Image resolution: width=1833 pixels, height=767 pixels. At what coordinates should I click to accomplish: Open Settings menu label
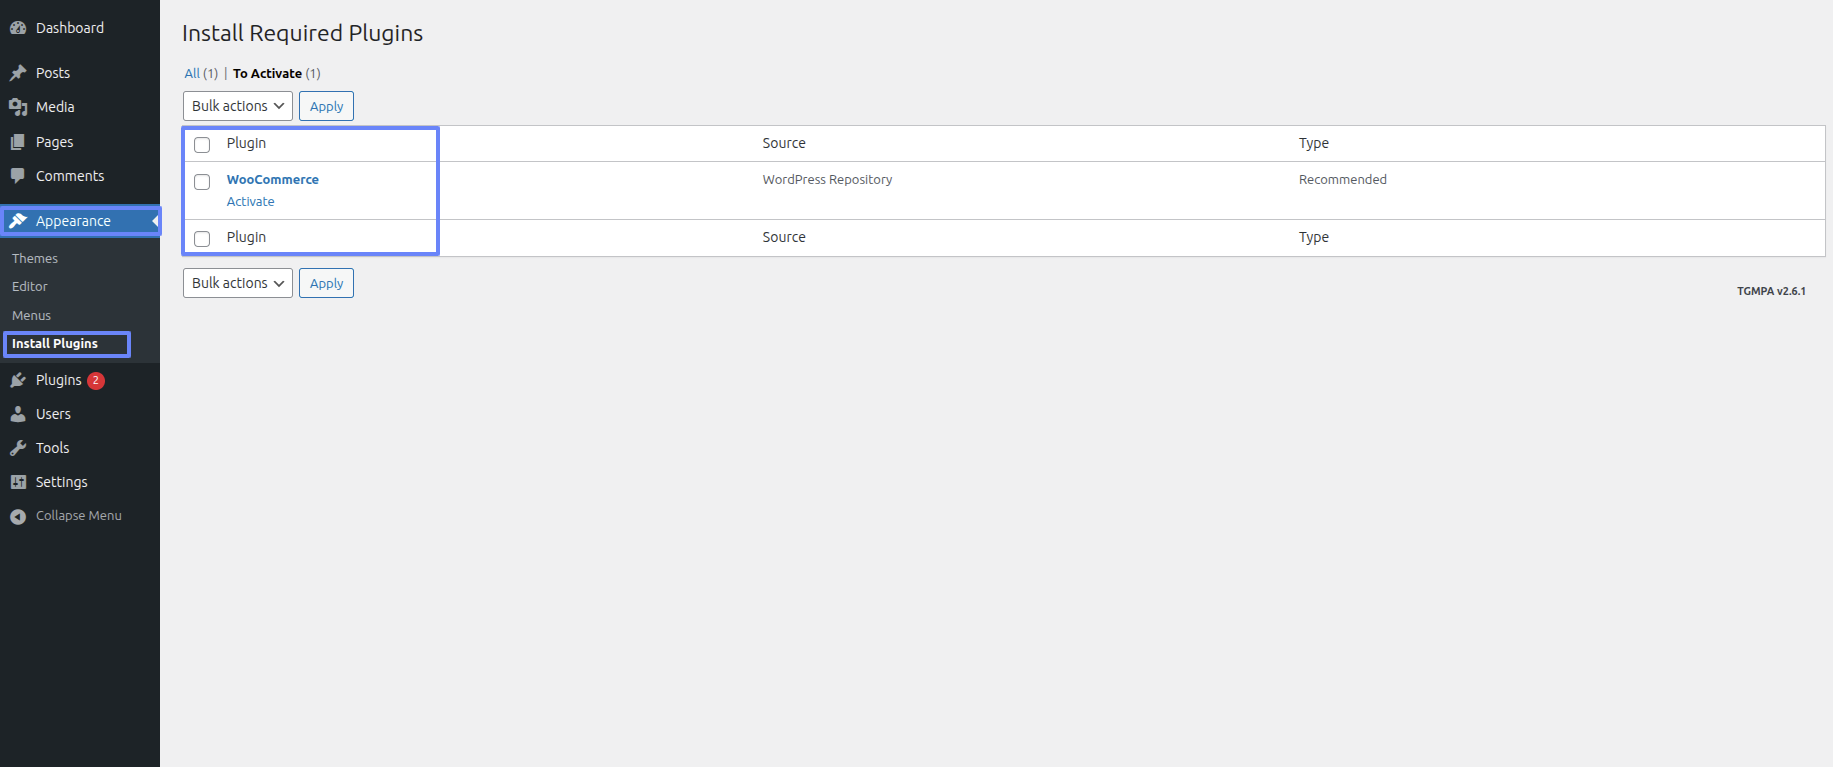click(62, 482)
